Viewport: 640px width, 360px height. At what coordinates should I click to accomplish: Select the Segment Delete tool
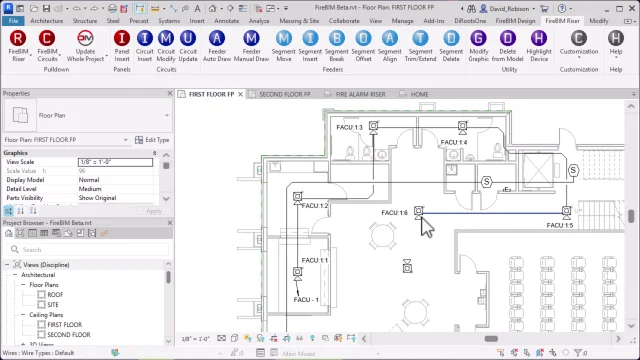[x=451, y=46]
